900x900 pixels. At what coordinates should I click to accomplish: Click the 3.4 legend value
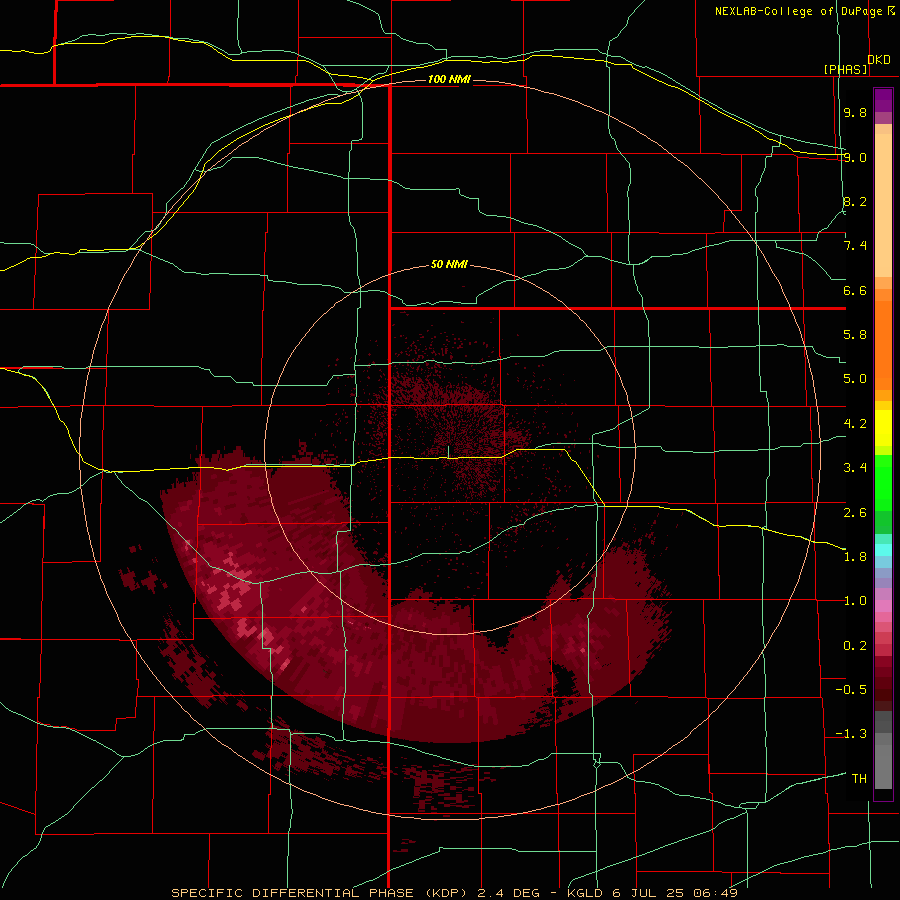pyautogui.click(x=855, y=468)
